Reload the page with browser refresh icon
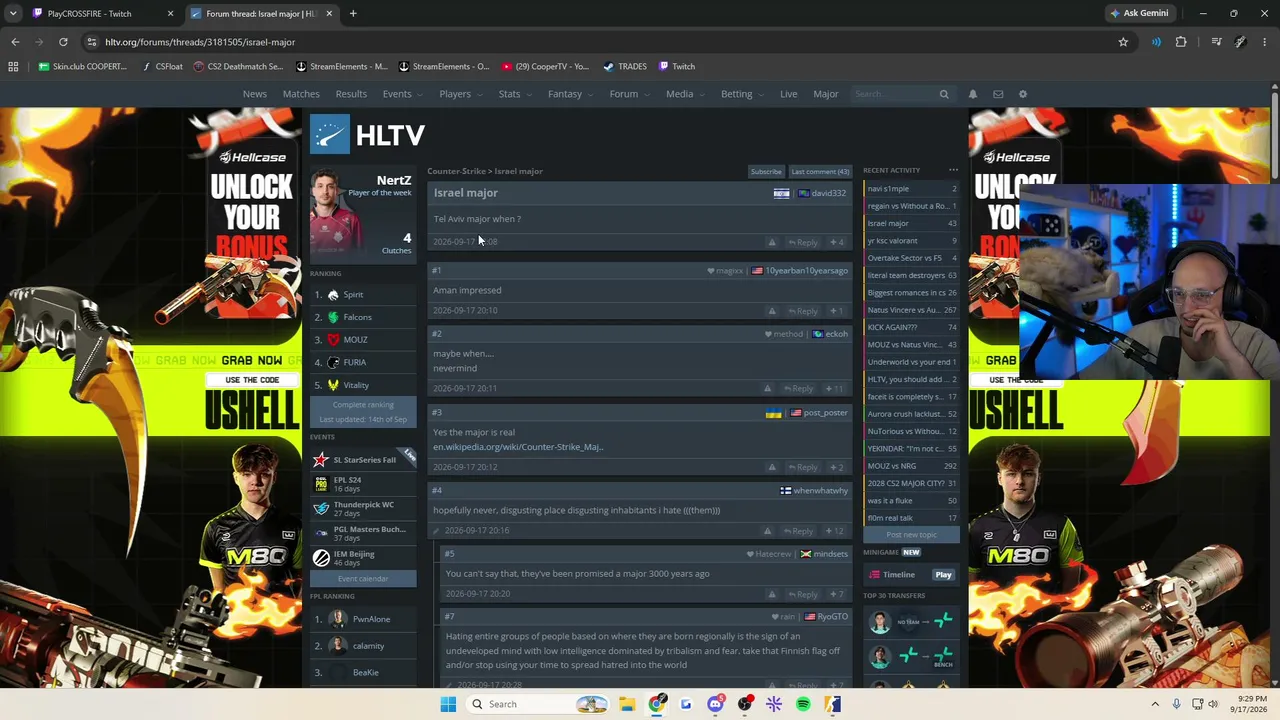The image size is (1280, 720). tap(63, 42)
